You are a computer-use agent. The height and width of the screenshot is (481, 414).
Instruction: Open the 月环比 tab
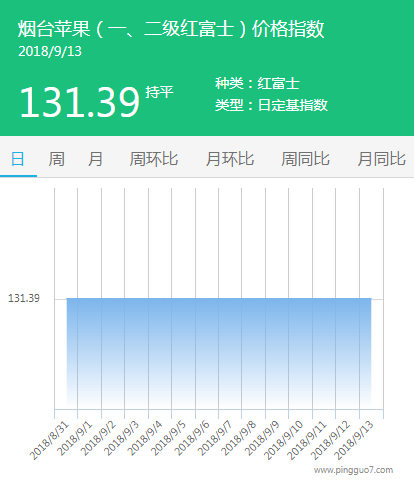pos(230,159)
